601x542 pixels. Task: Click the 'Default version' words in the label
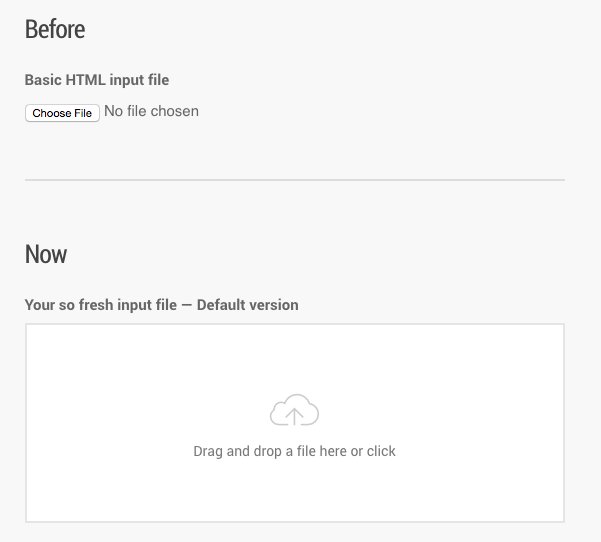248,305
